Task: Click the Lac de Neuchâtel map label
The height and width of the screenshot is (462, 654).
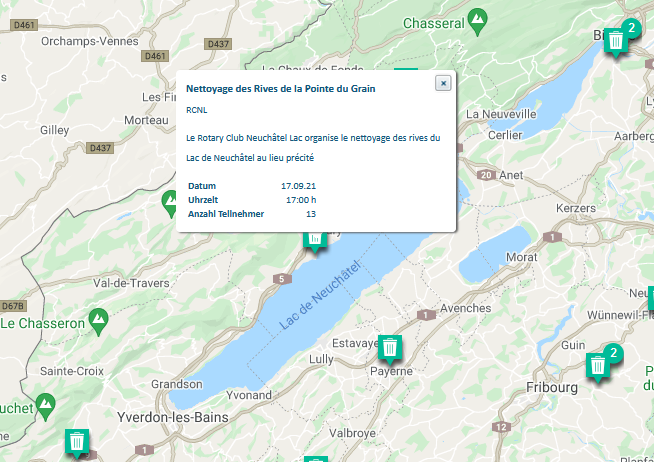Action: pos(319,294)
